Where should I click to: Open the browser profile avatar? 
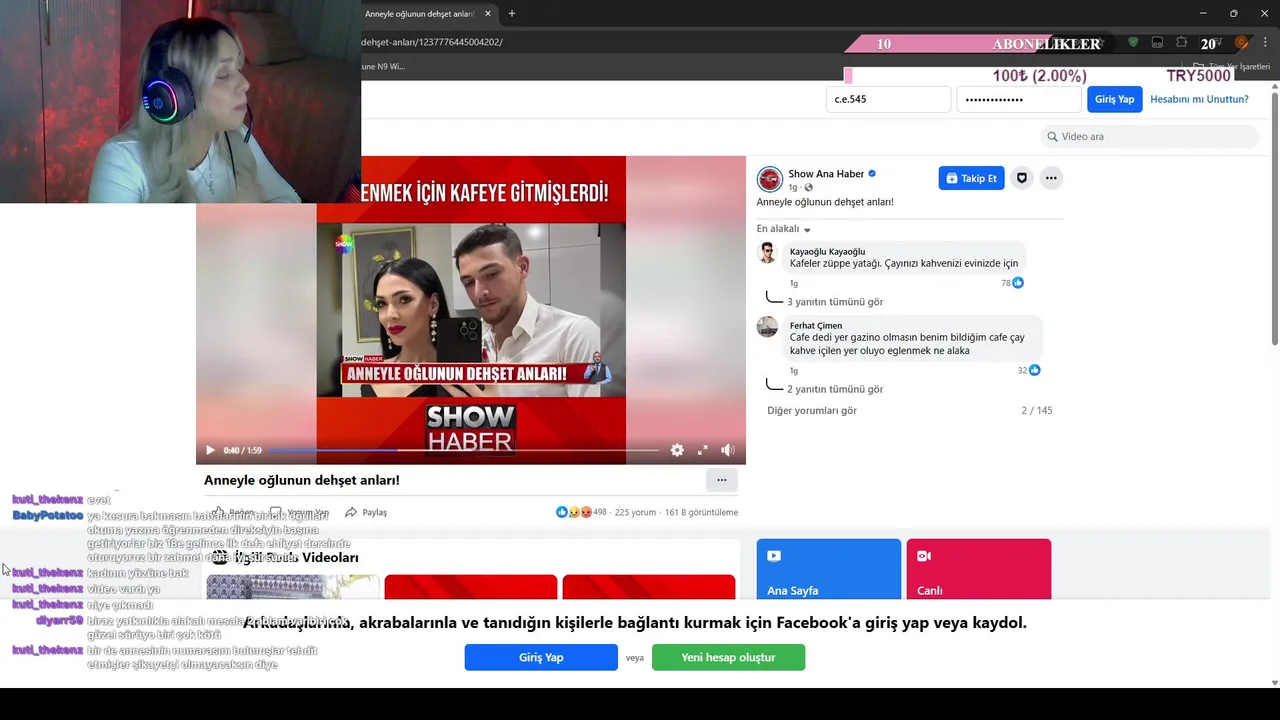[1241, 42]
